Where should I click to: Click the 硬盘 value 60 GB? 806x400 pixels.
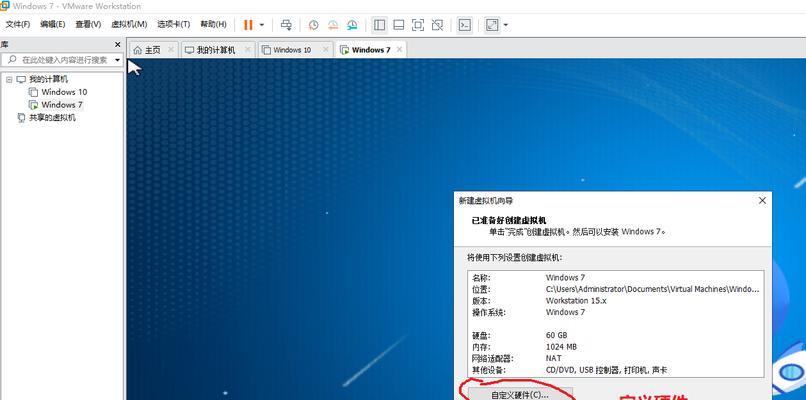(557, 335)
